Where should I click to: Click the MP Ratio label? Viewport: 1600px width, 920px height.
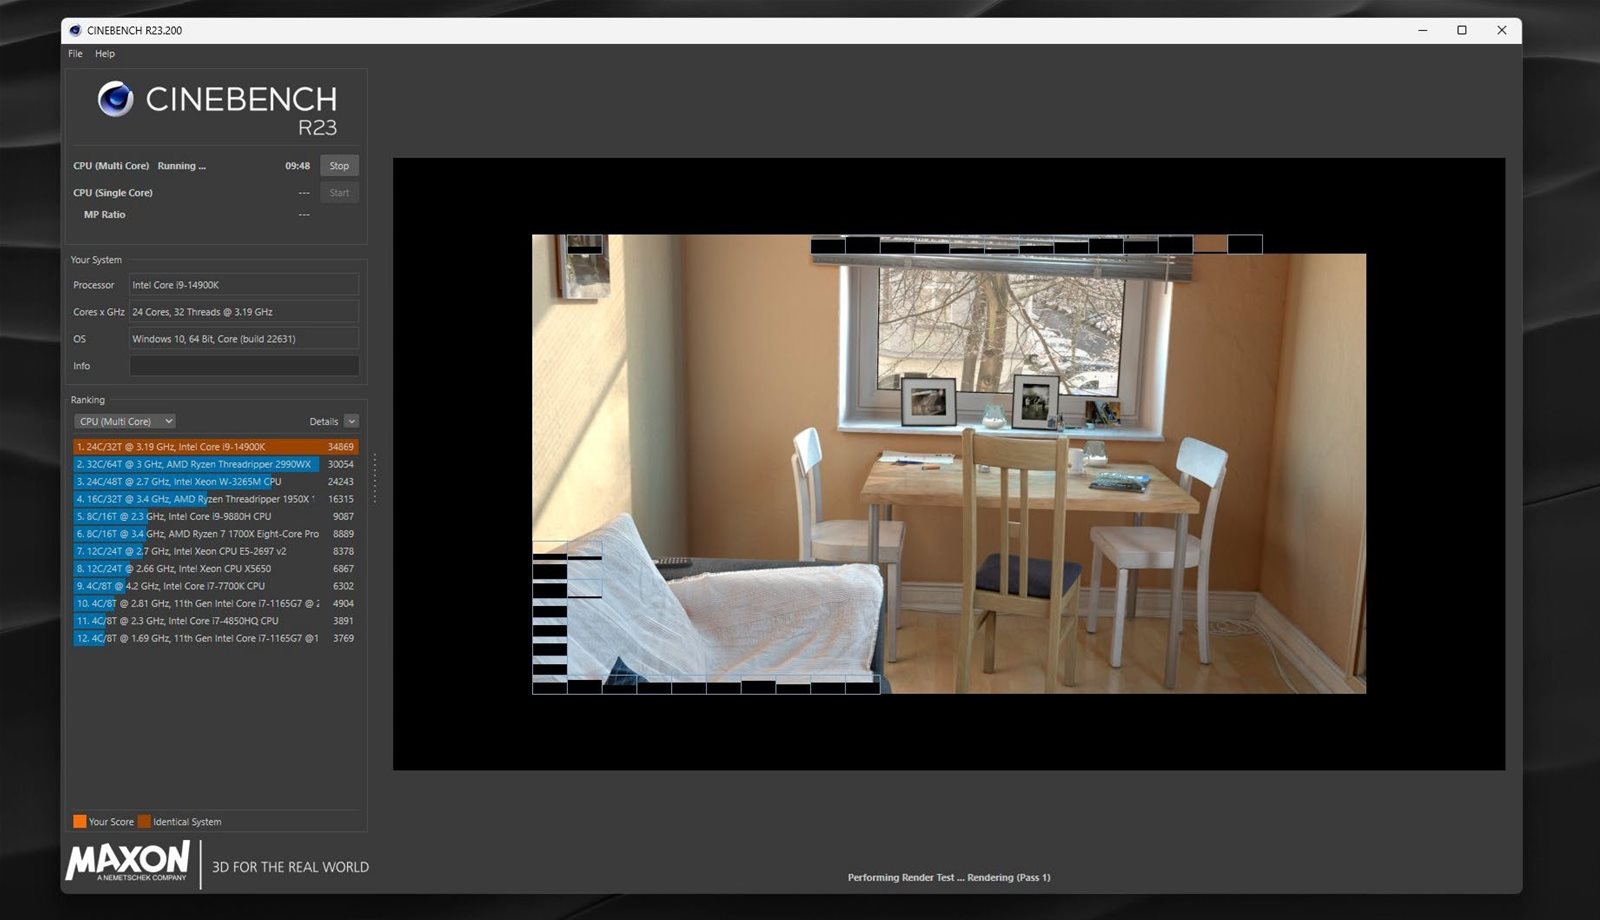105,215
